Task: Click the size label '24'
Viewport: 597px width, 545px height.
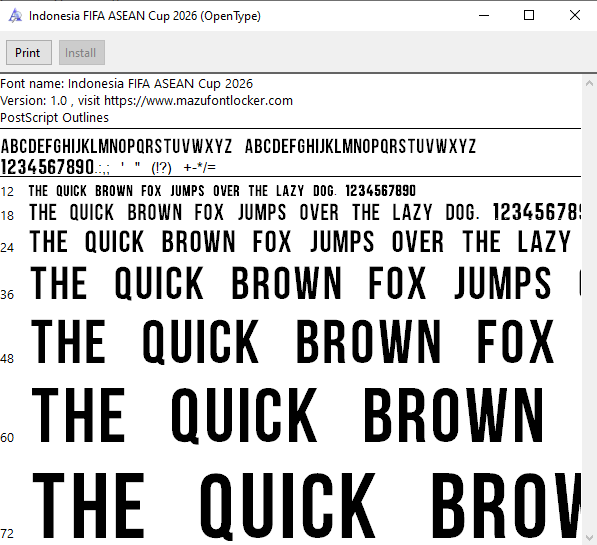Action: pos(7,248)
